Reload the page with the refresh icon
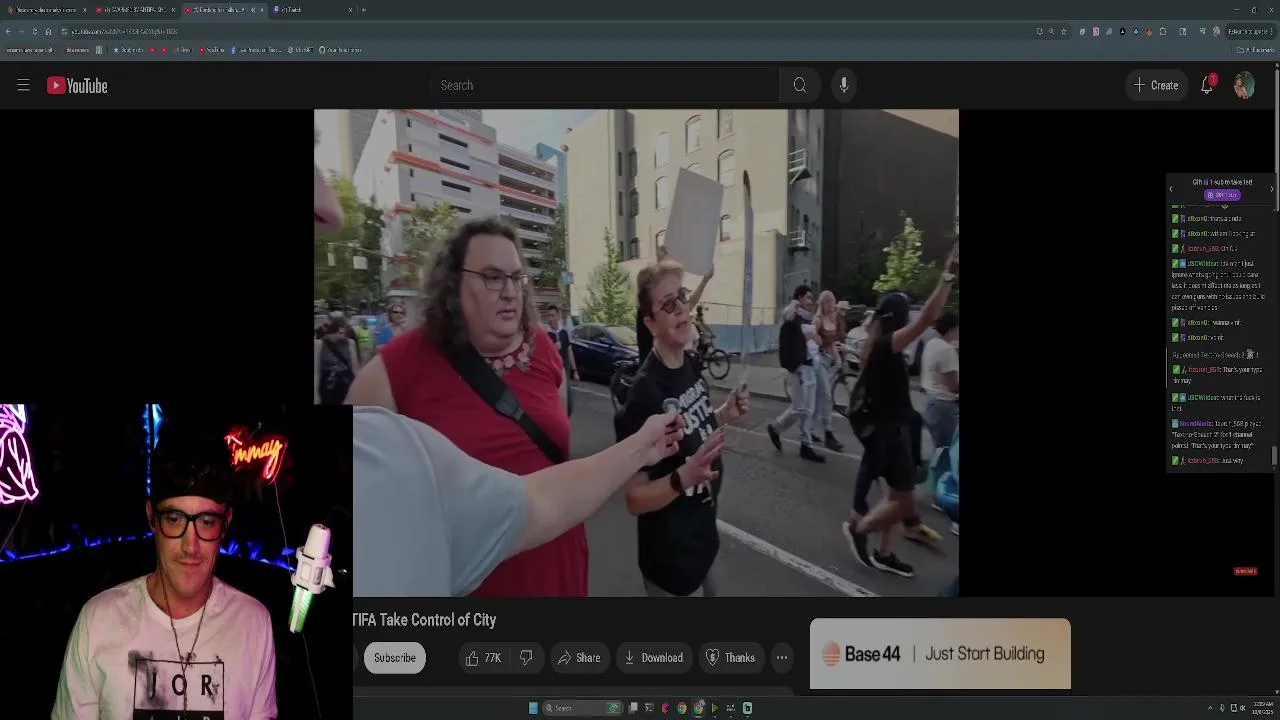The width and height of the screenshot is (1280, 720). (x=35, y=31)
